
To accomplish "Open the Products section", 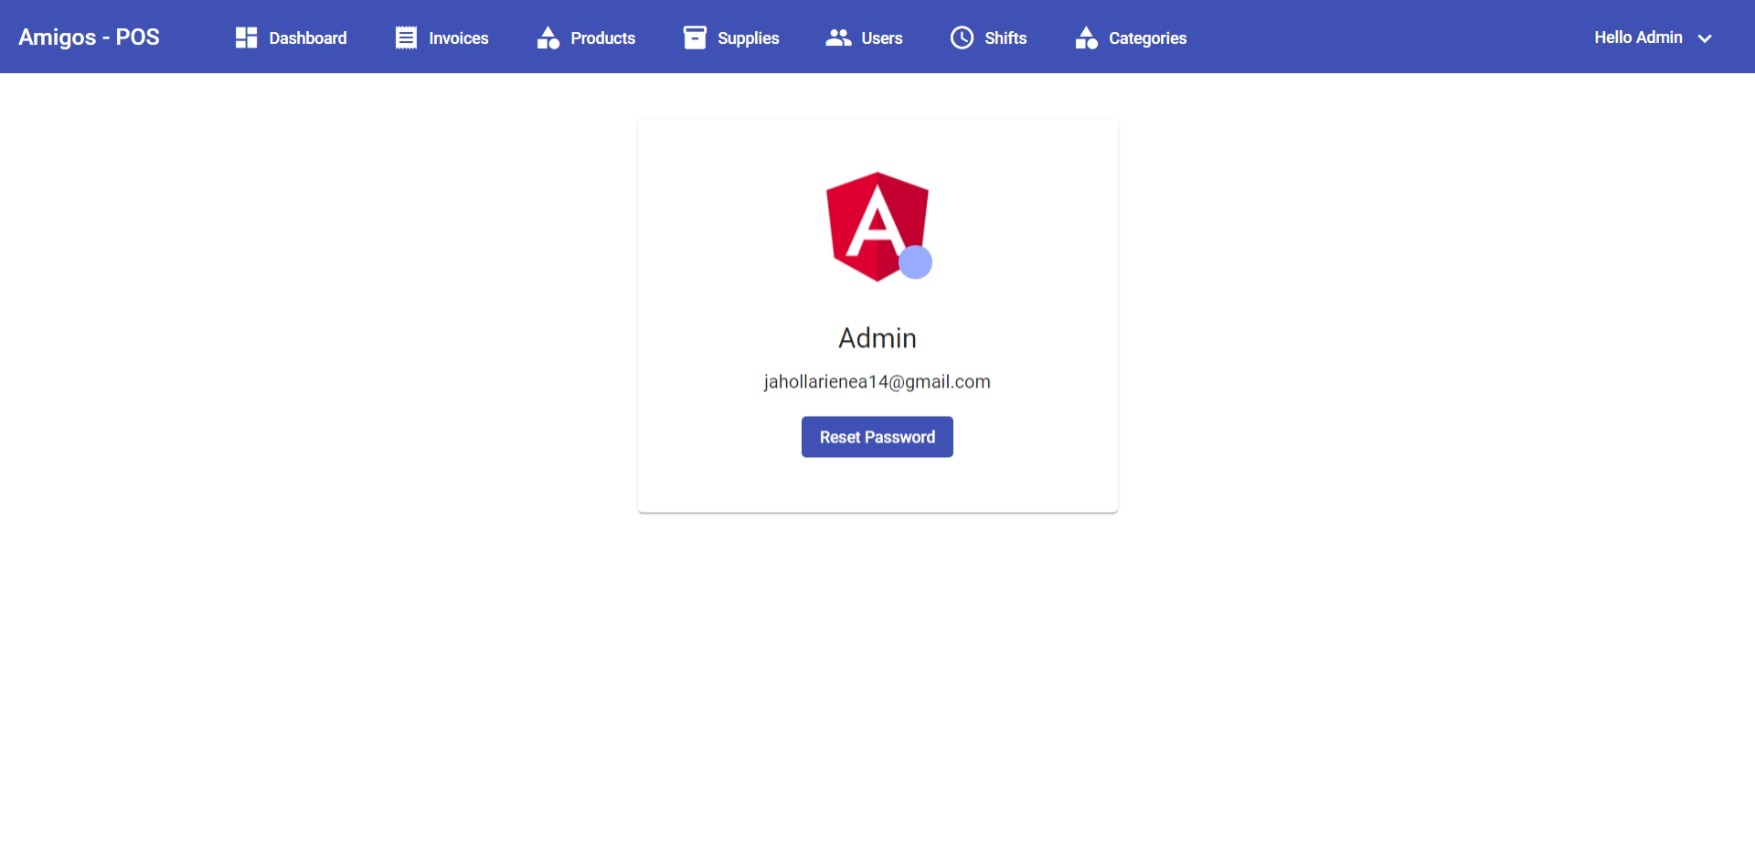I will pos(586,38).
